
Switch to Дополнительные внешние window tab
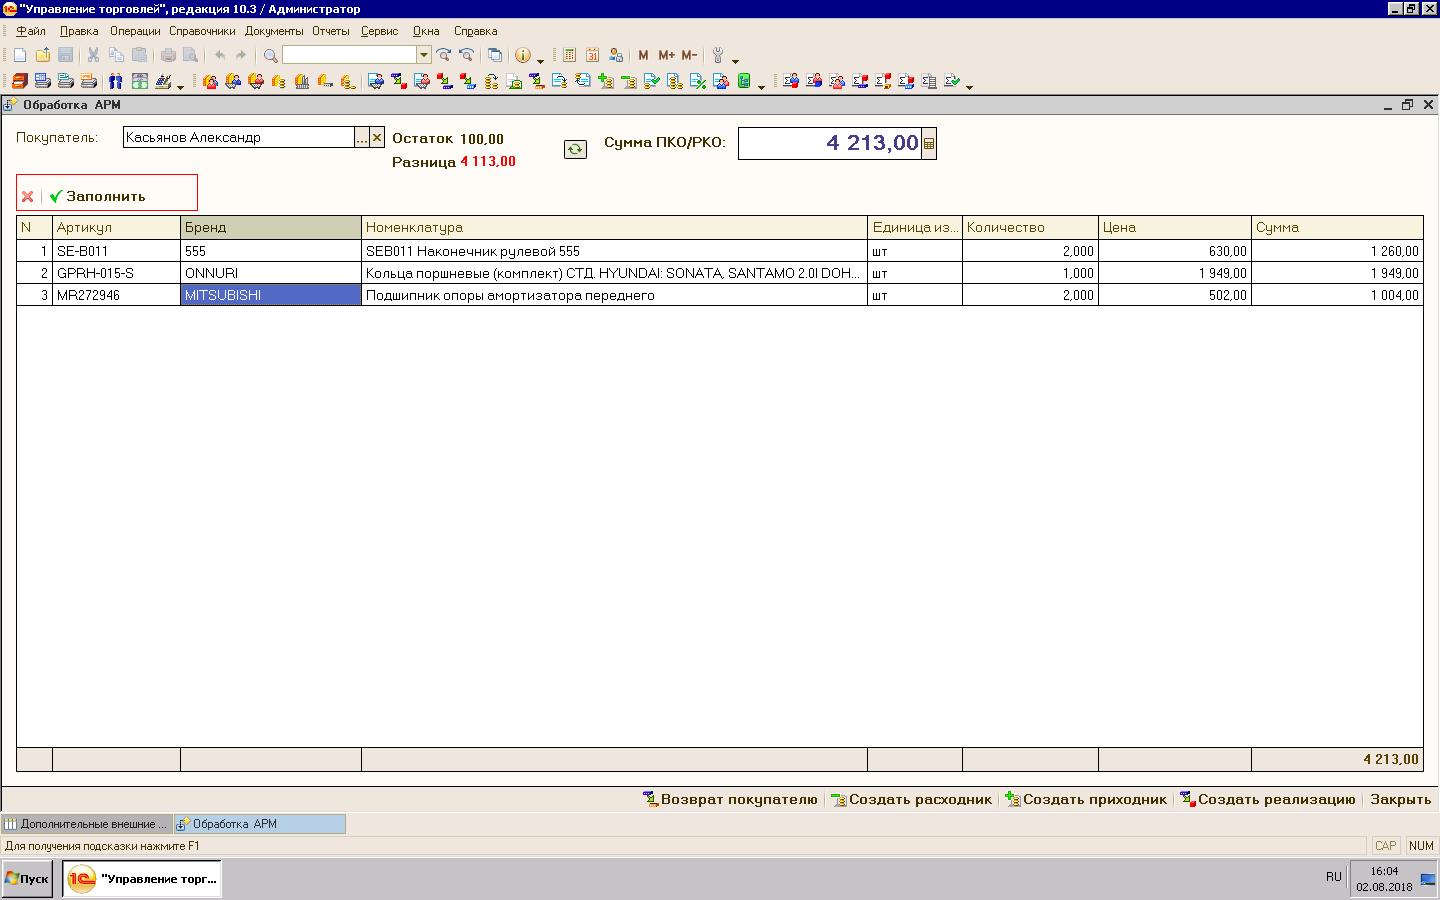[x=86, y=824]
